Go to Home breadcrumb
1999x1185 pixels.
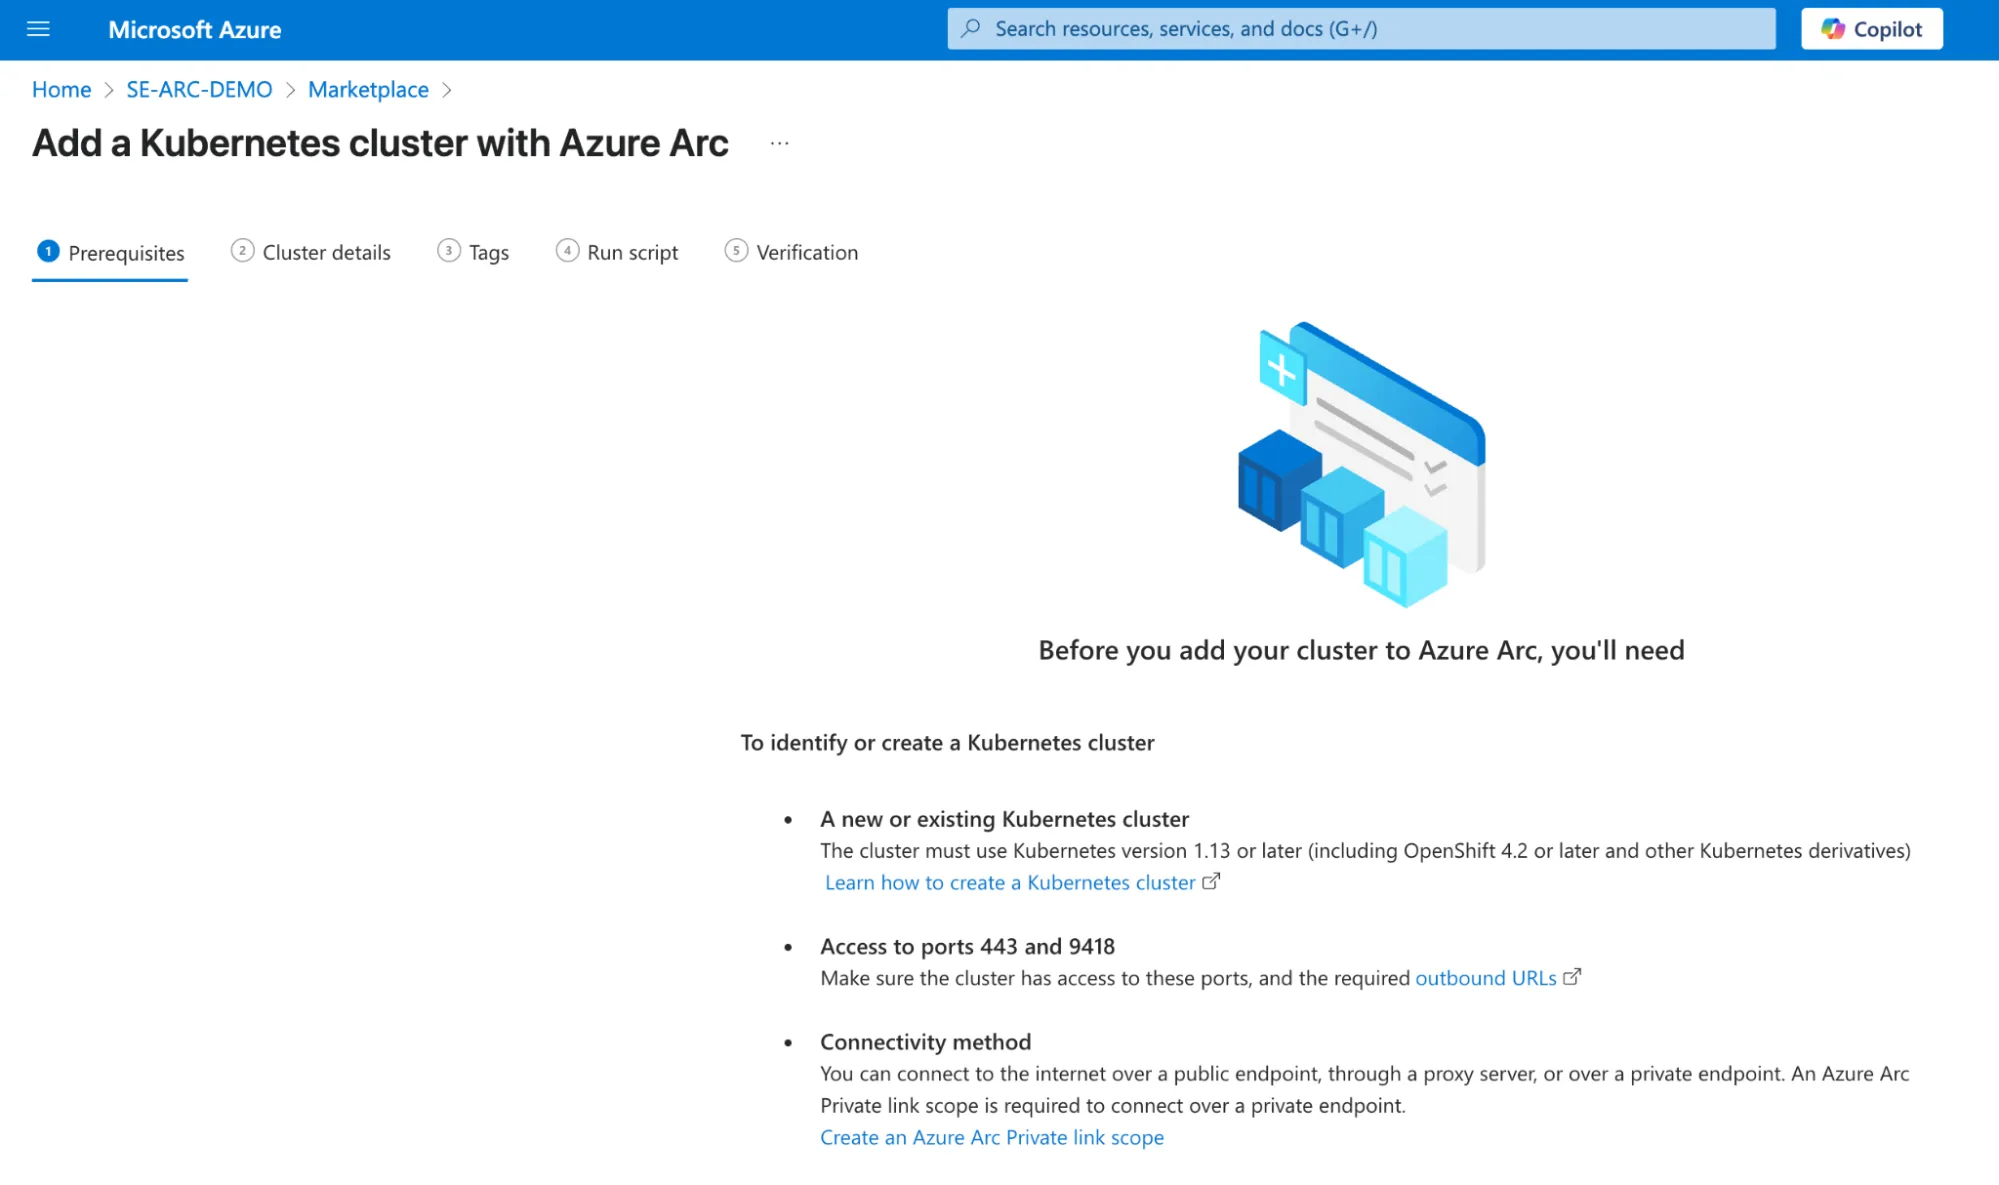coord(61,89)
